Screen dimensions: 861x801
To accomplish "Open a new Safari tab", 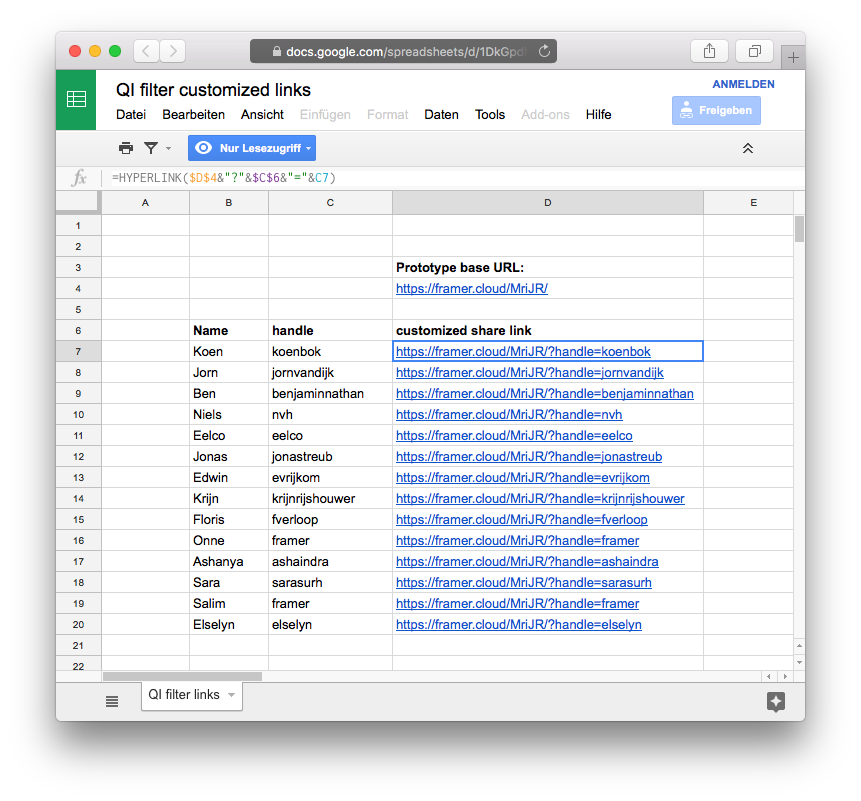I will 793,57.
